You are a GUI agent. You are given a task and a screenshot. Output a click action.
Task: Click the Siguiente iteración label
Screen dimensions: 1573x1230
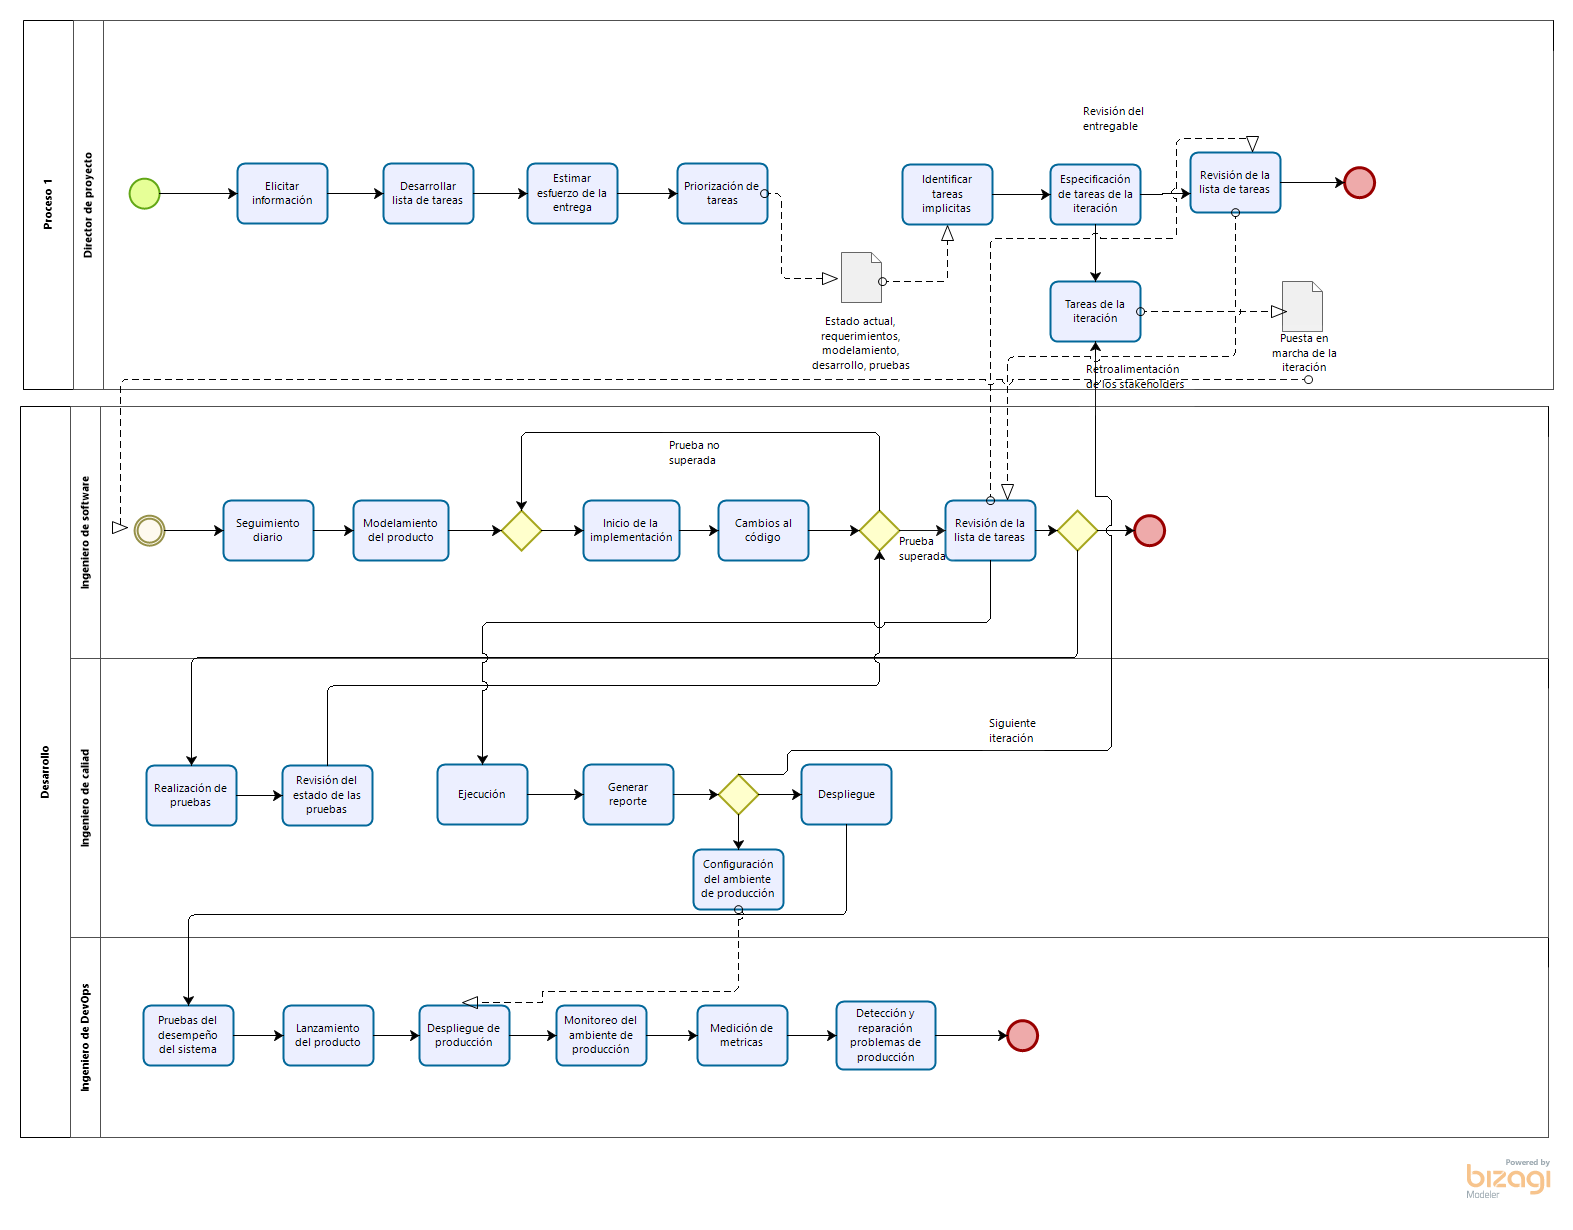[x=1012, y=731]
